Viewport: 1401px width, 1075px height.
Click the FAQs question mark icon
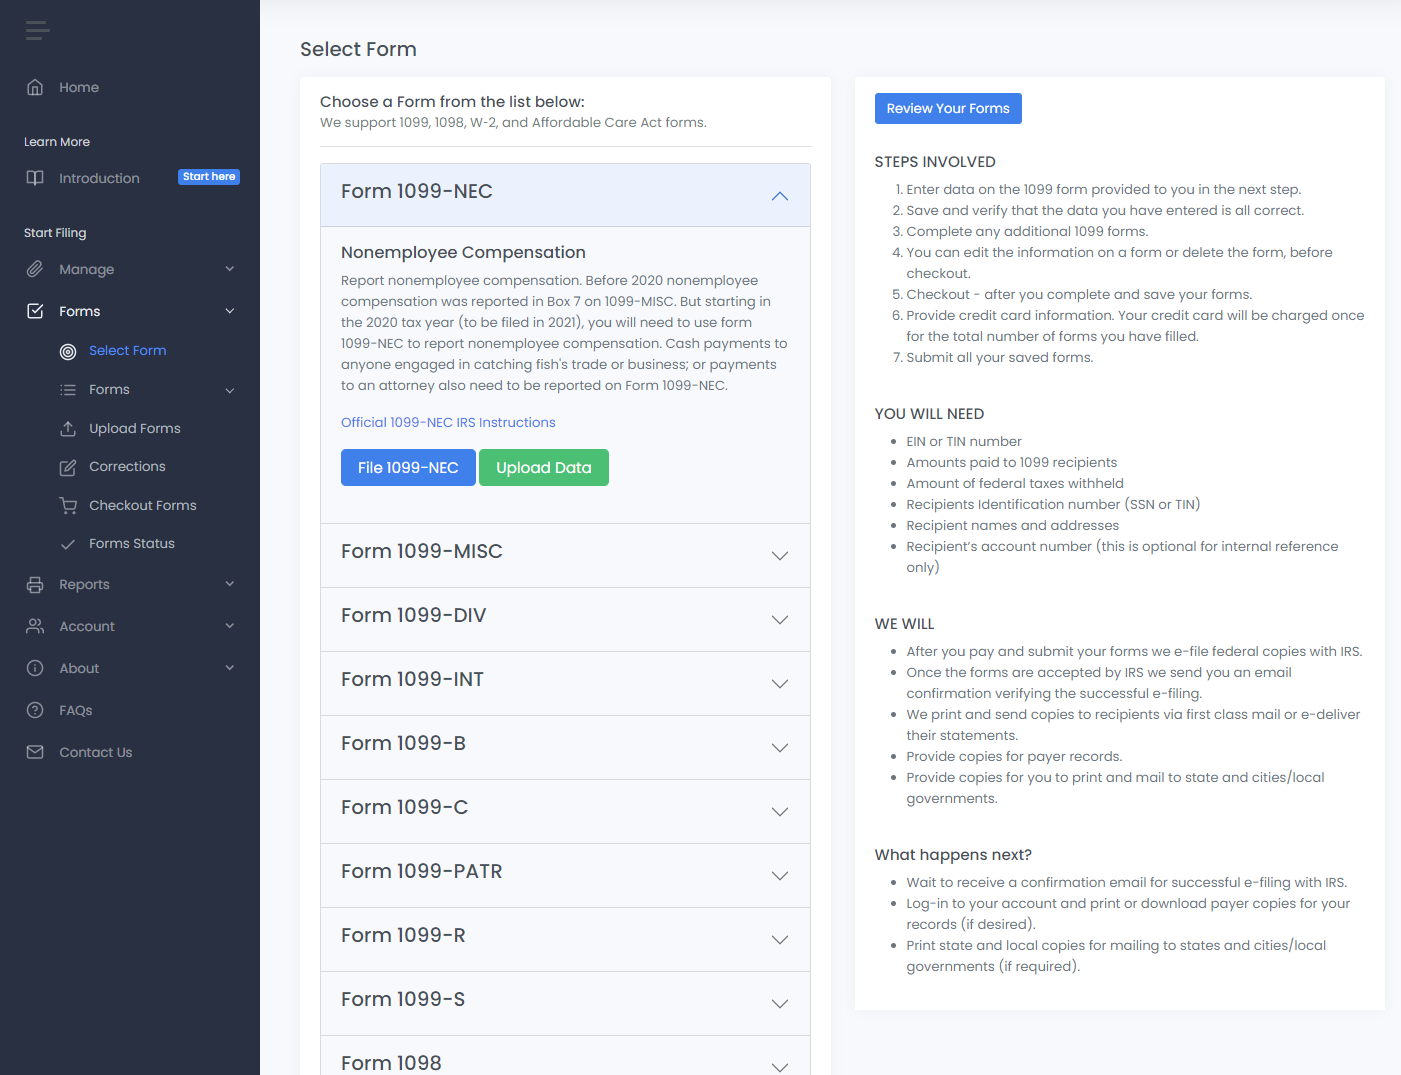[35, 710]
